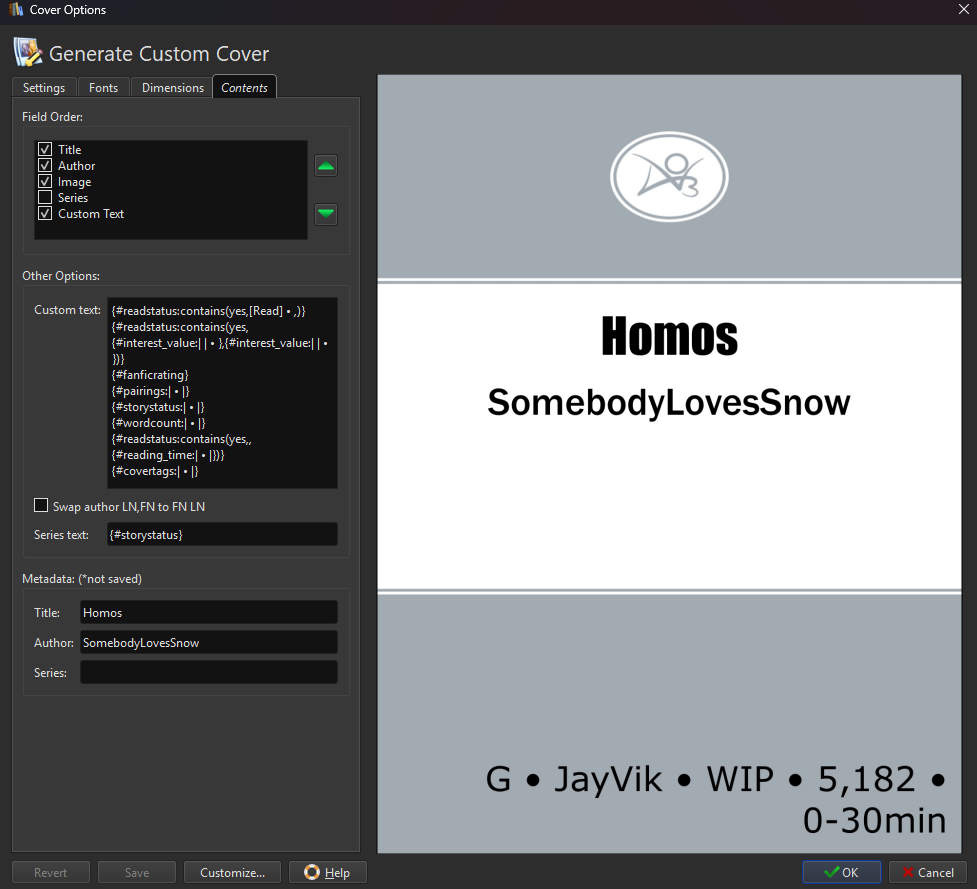The width and height of the screenshot is (977, 889).
Task: Click the Homos title on cover preview
Action: (669, 336)
